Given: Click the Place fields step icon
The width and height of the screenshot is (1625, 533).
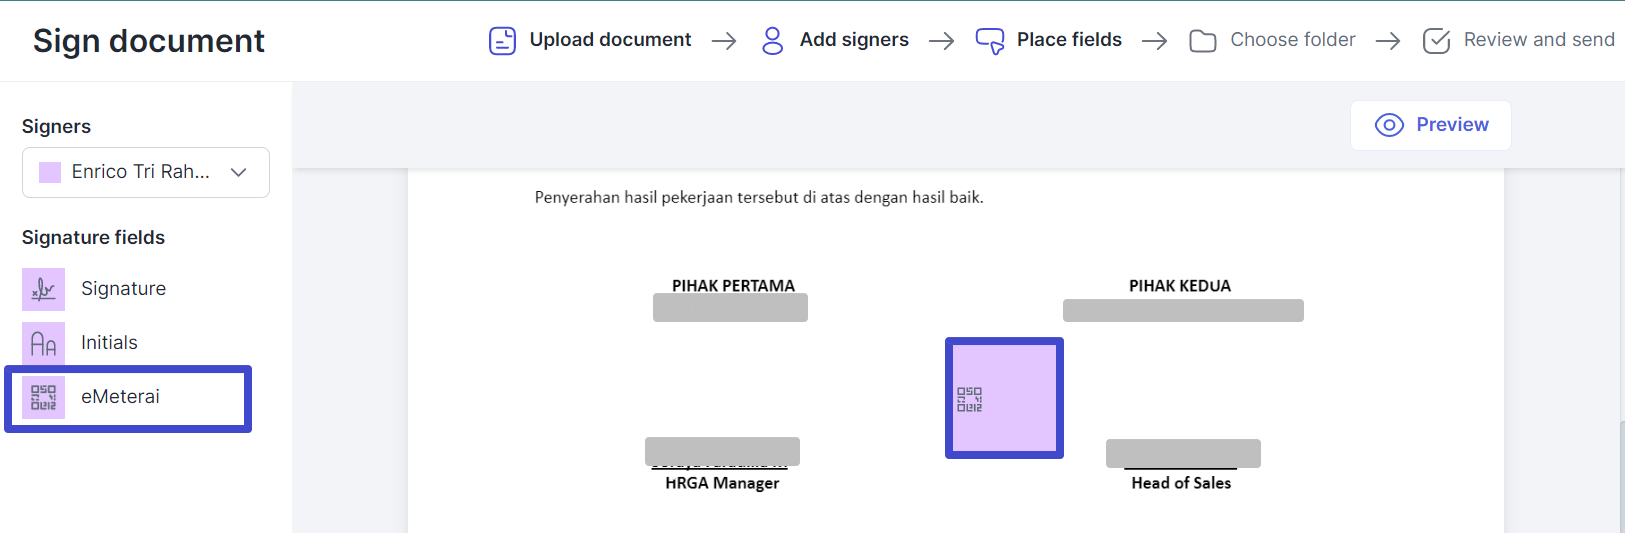Looking at the screenshot, I should pyautogui.click(x=990, y=41).
